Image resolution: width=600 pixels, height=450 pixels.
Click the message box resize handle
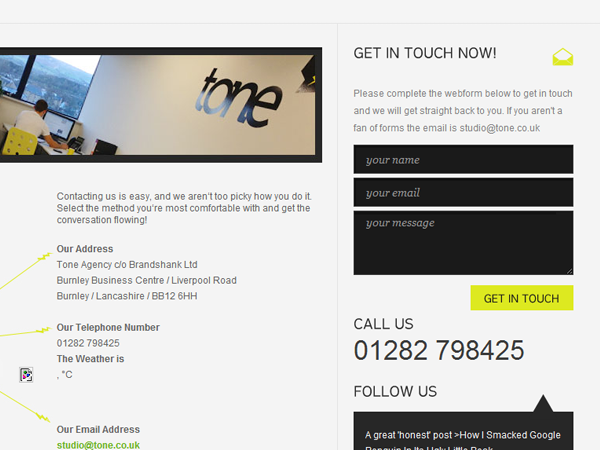click(569, 271)
